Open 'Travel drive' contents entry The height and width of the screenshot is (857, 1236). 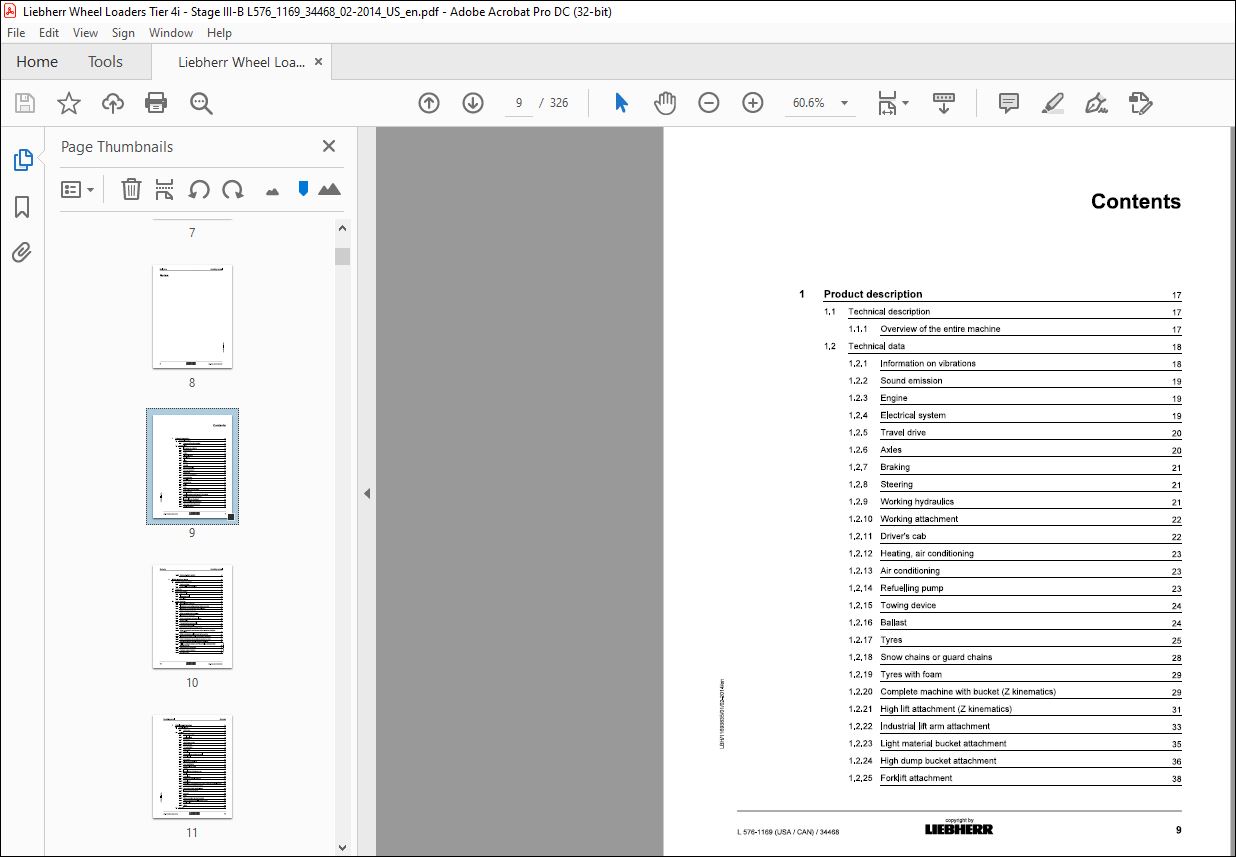[903, 433]
